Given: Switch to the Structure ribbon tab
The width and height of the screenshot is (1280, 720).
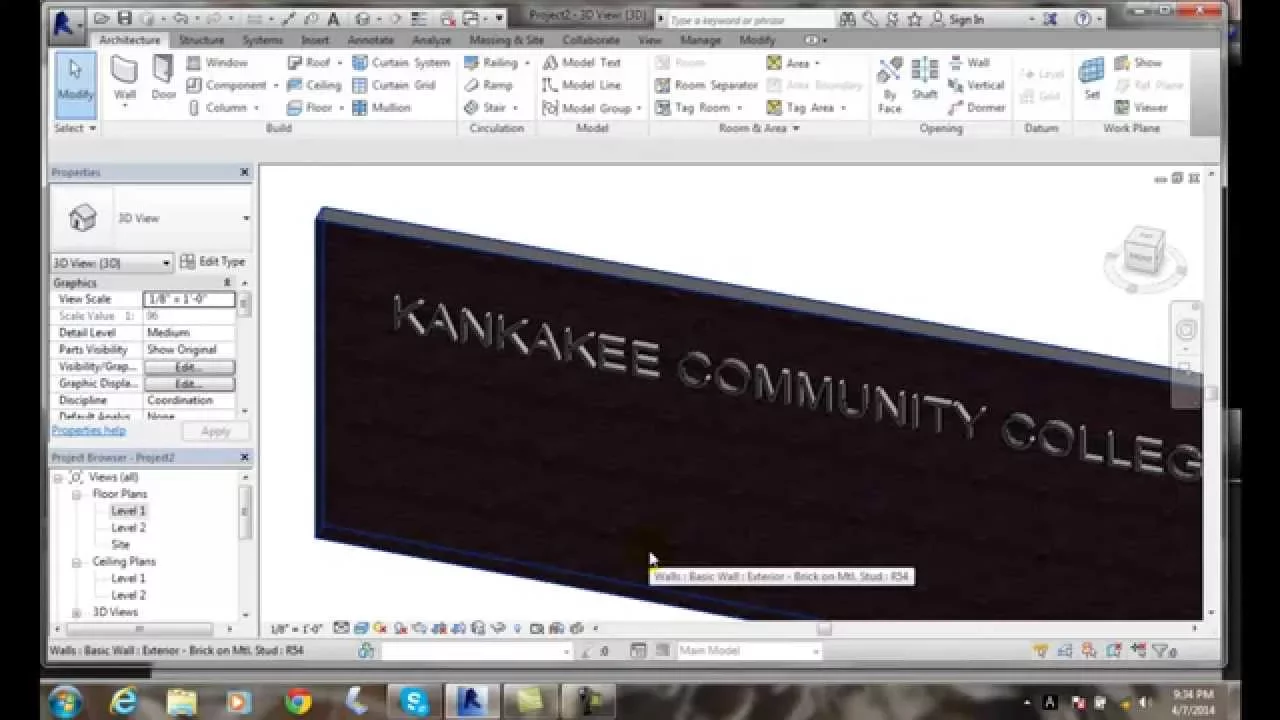Looking at the screenshot, I should [x=201, y=40].
